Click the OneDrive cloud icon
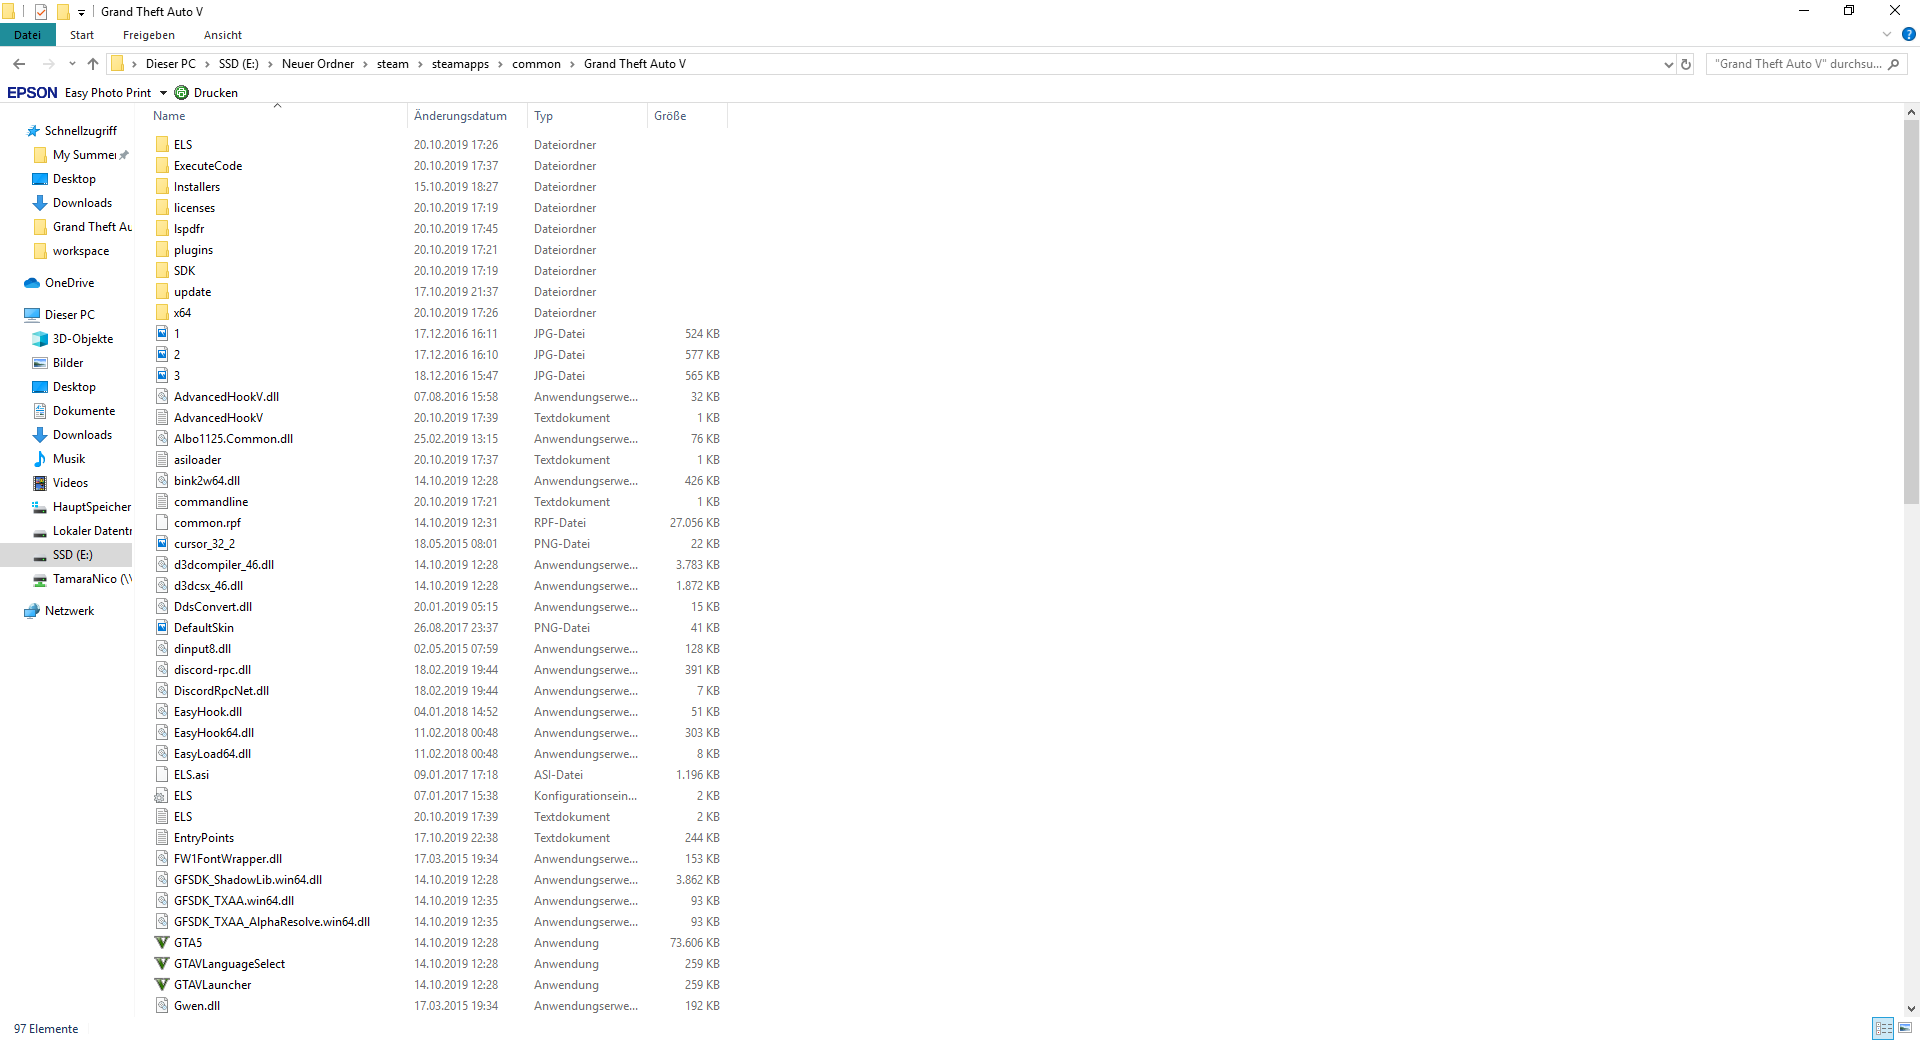The image size is (1920, 1040). tap(32, 283)
